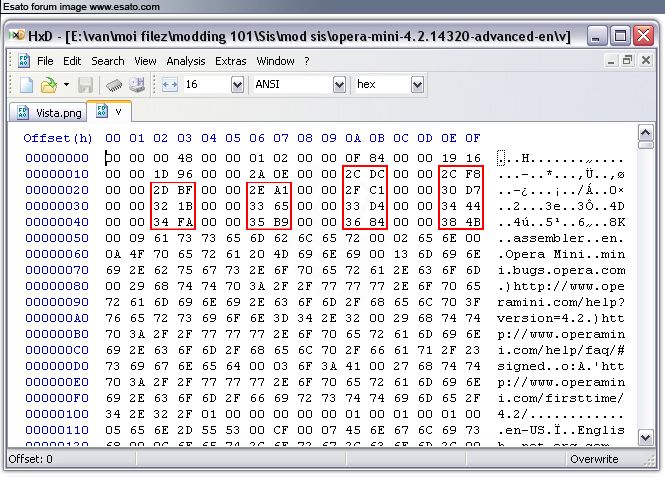Click decoded text '.en-US.Ï..Englis'
665x477 pixels.
pyautogui.click(x=561, y=430)
